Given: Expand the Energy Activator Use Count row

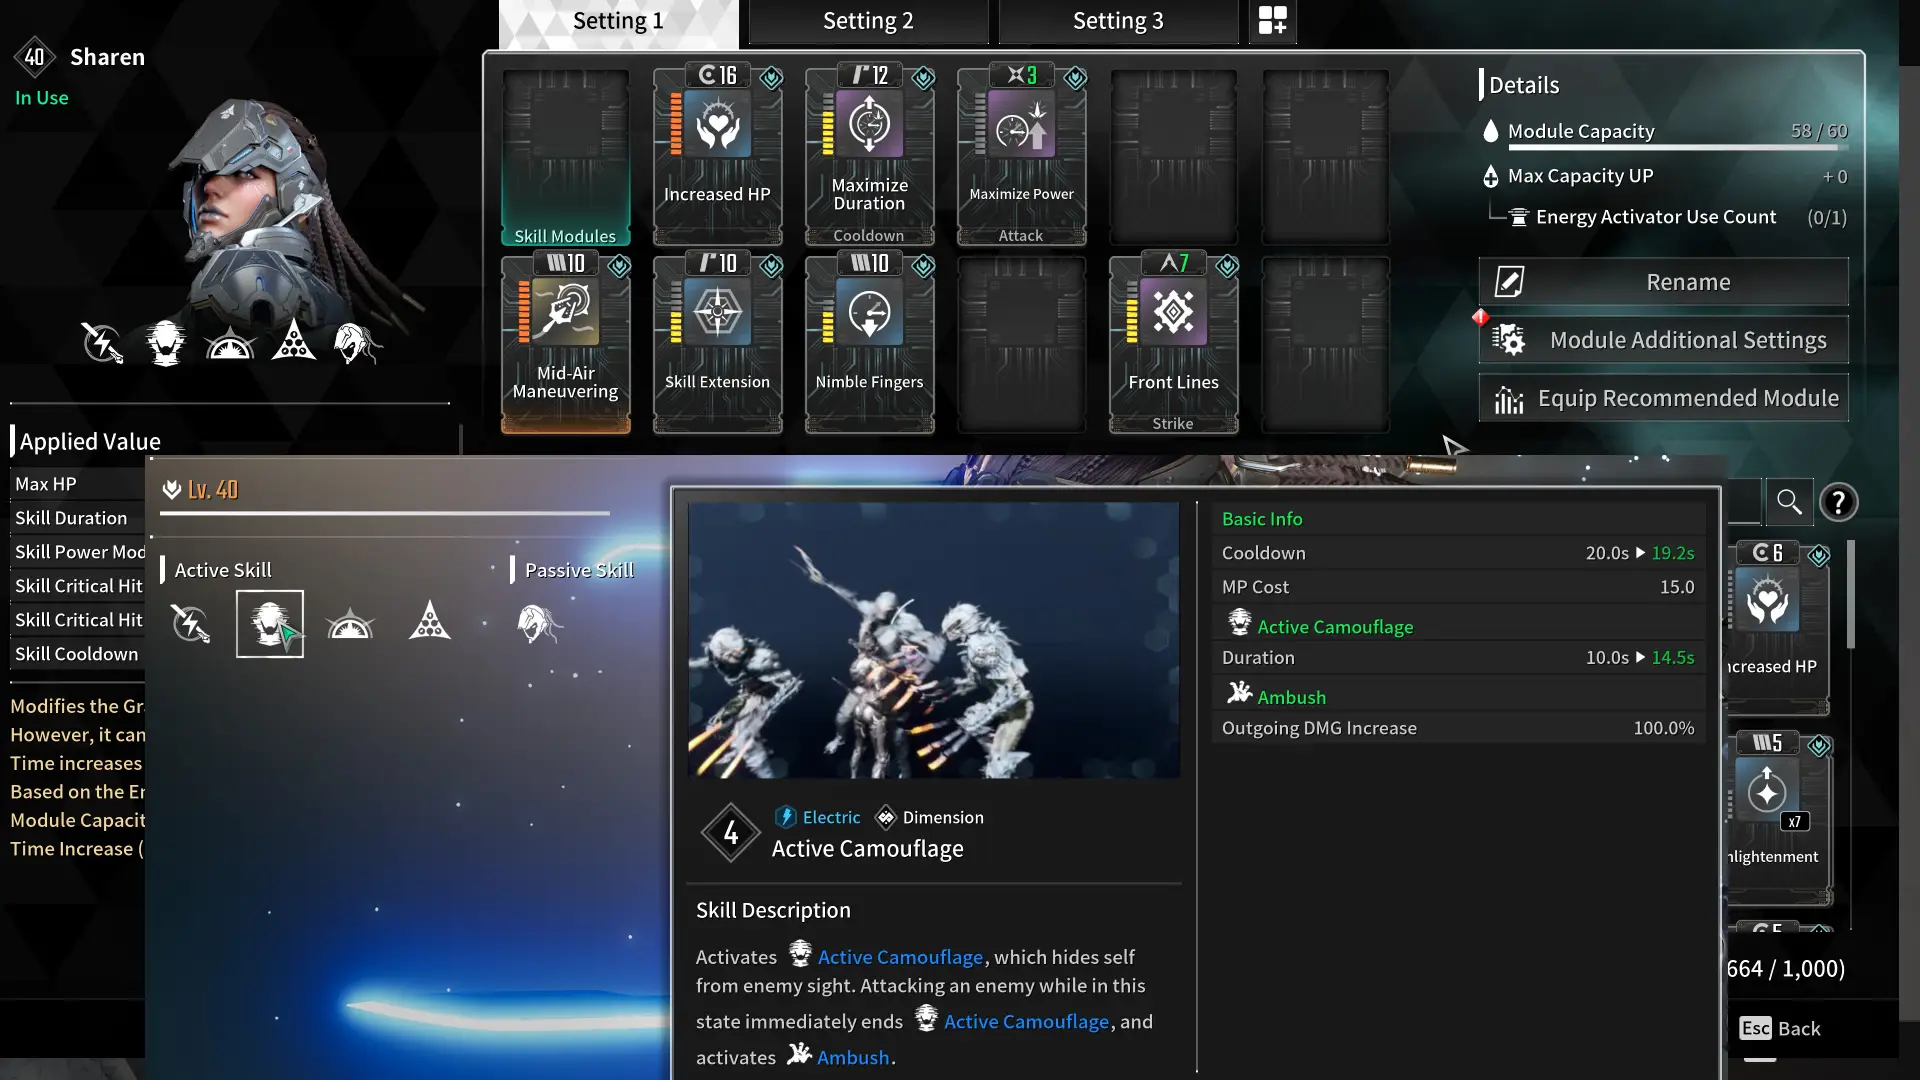Looking at the screenshot, I should [x=1655, y=217].
